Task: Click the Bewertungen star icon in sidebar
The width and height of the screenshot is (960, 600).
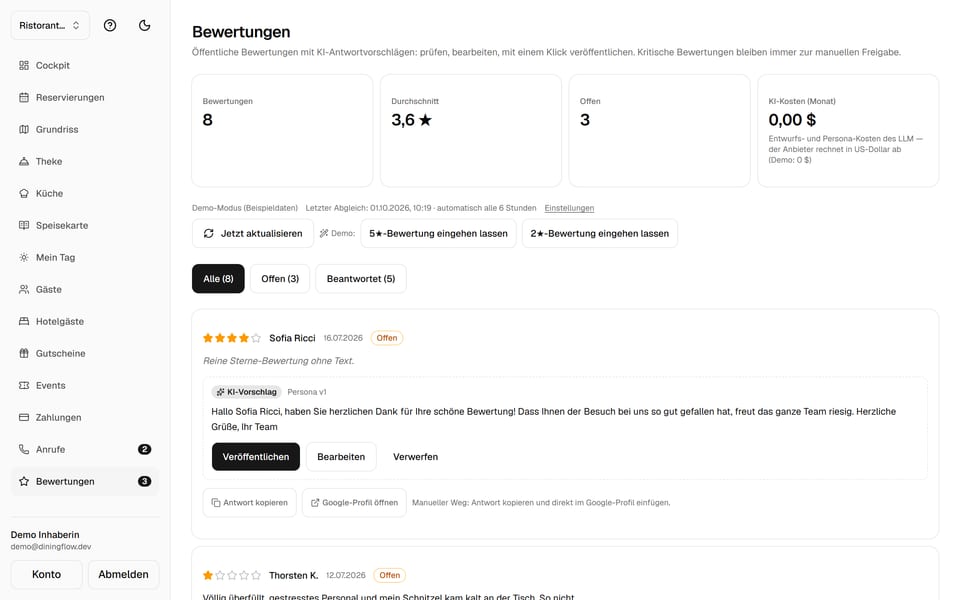Action: pos(24,481)
